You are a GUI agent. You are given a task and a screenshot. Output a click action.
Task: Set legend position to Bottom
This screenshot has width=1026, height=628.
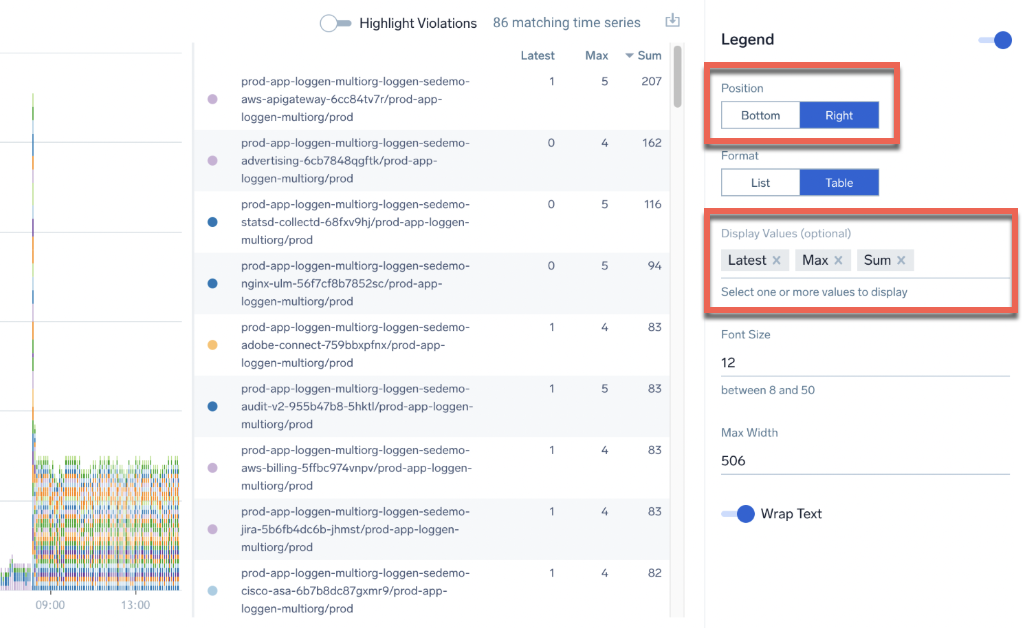pyautogui.click(x=760, y=115)
